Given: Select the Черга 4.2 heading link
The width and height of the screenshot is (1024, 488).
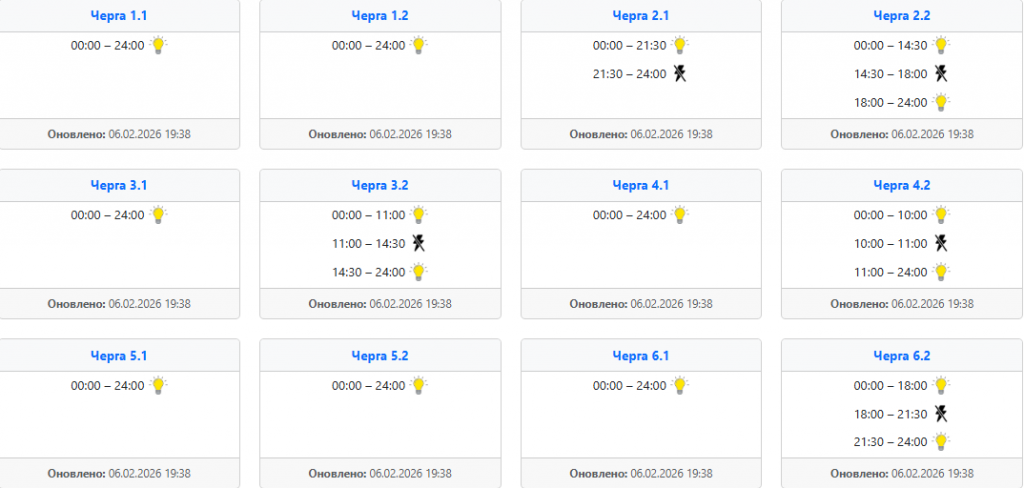Looking at the screenshot, I should coord(901,185).
